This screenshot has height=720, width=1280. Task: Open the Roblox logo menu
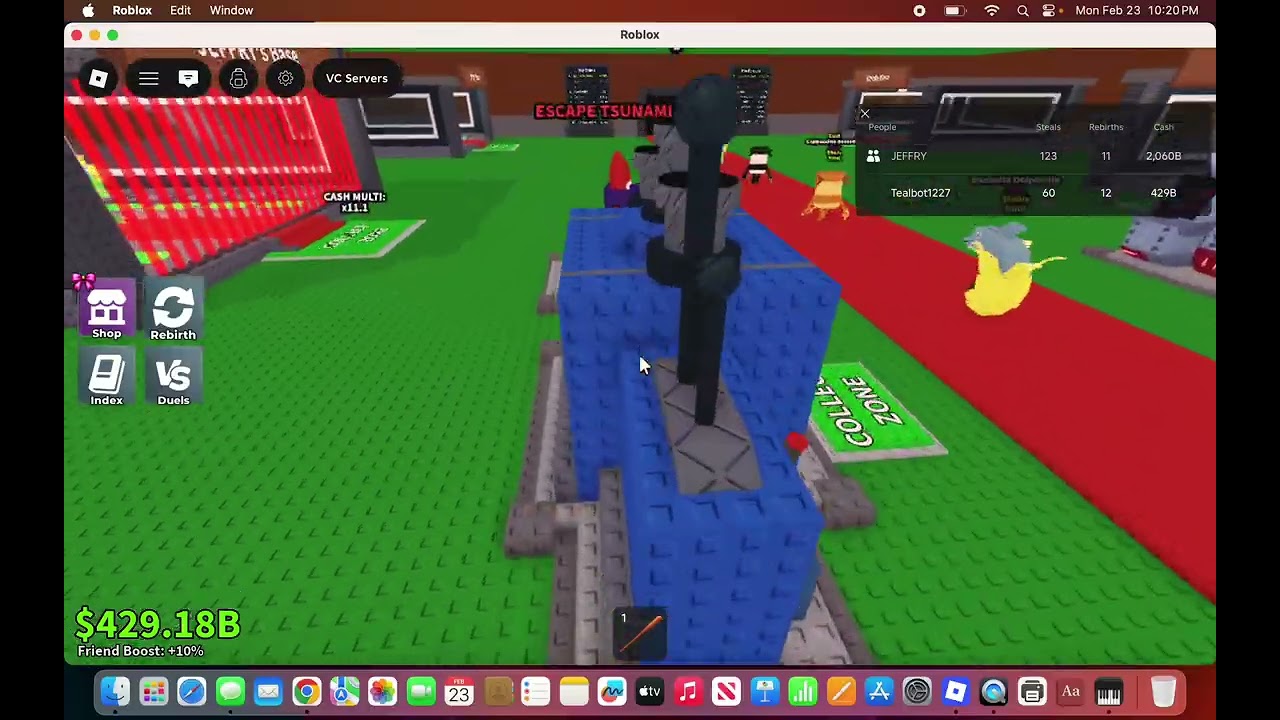click(98, 78)
